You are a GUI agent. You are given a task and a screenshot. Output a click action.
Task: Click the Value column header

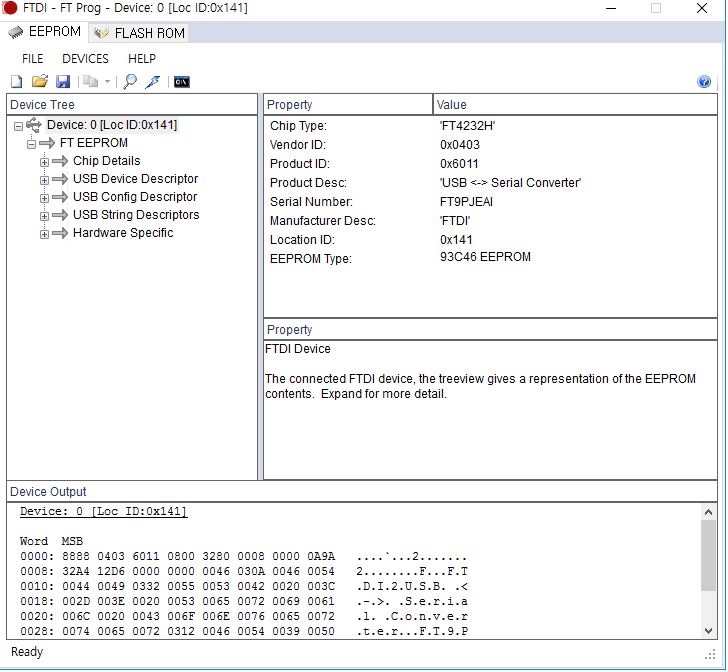(575, 104)
